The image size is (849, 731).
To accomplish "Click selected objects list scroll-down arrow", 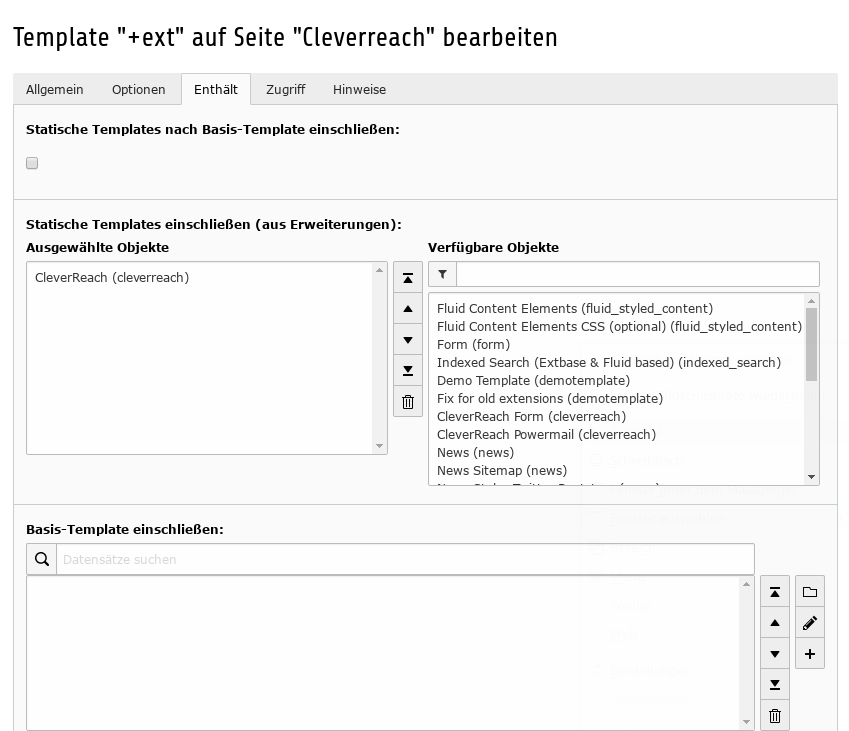I will point(379,446).
